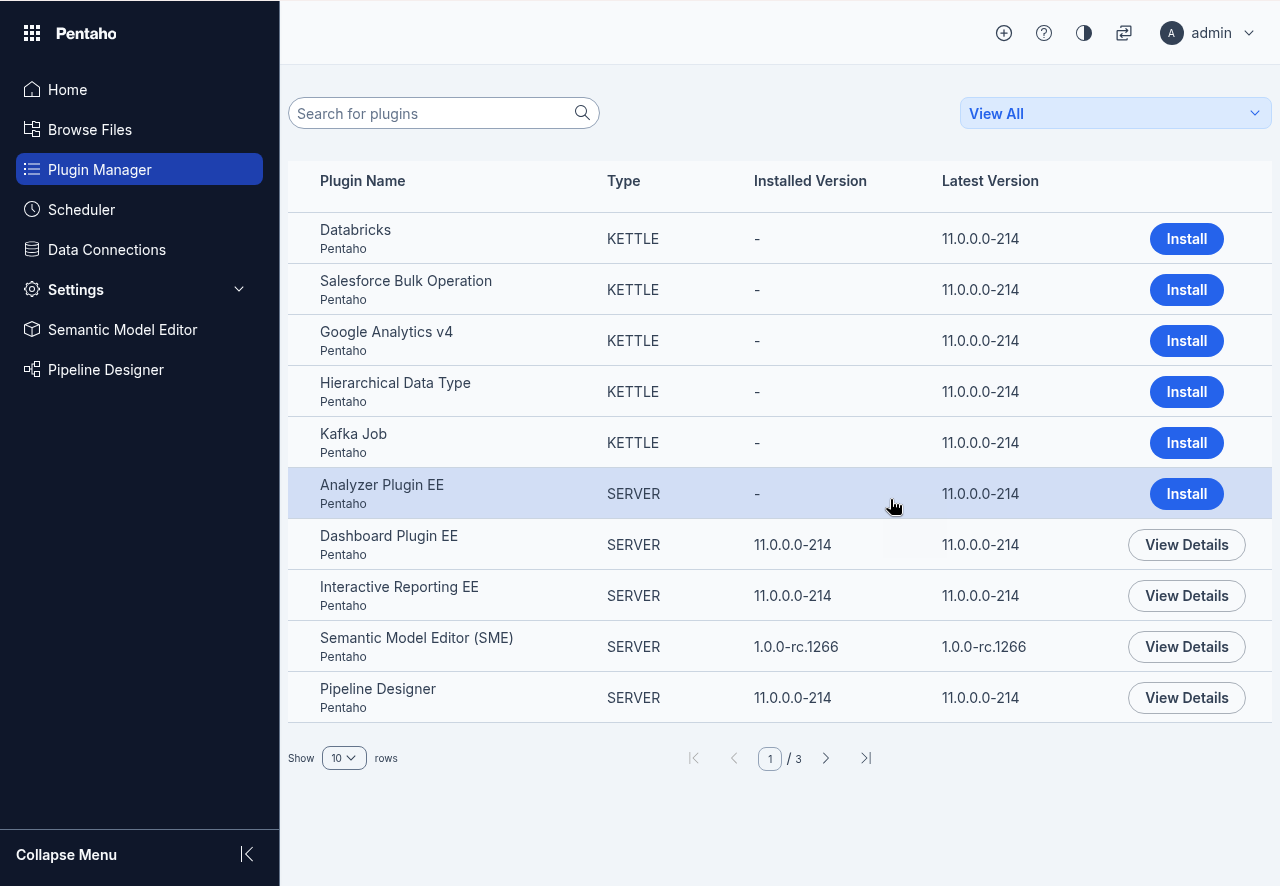Open Data Connections from sidebar
Viewport: 1280px width, 886px height.
click(107, 249)
